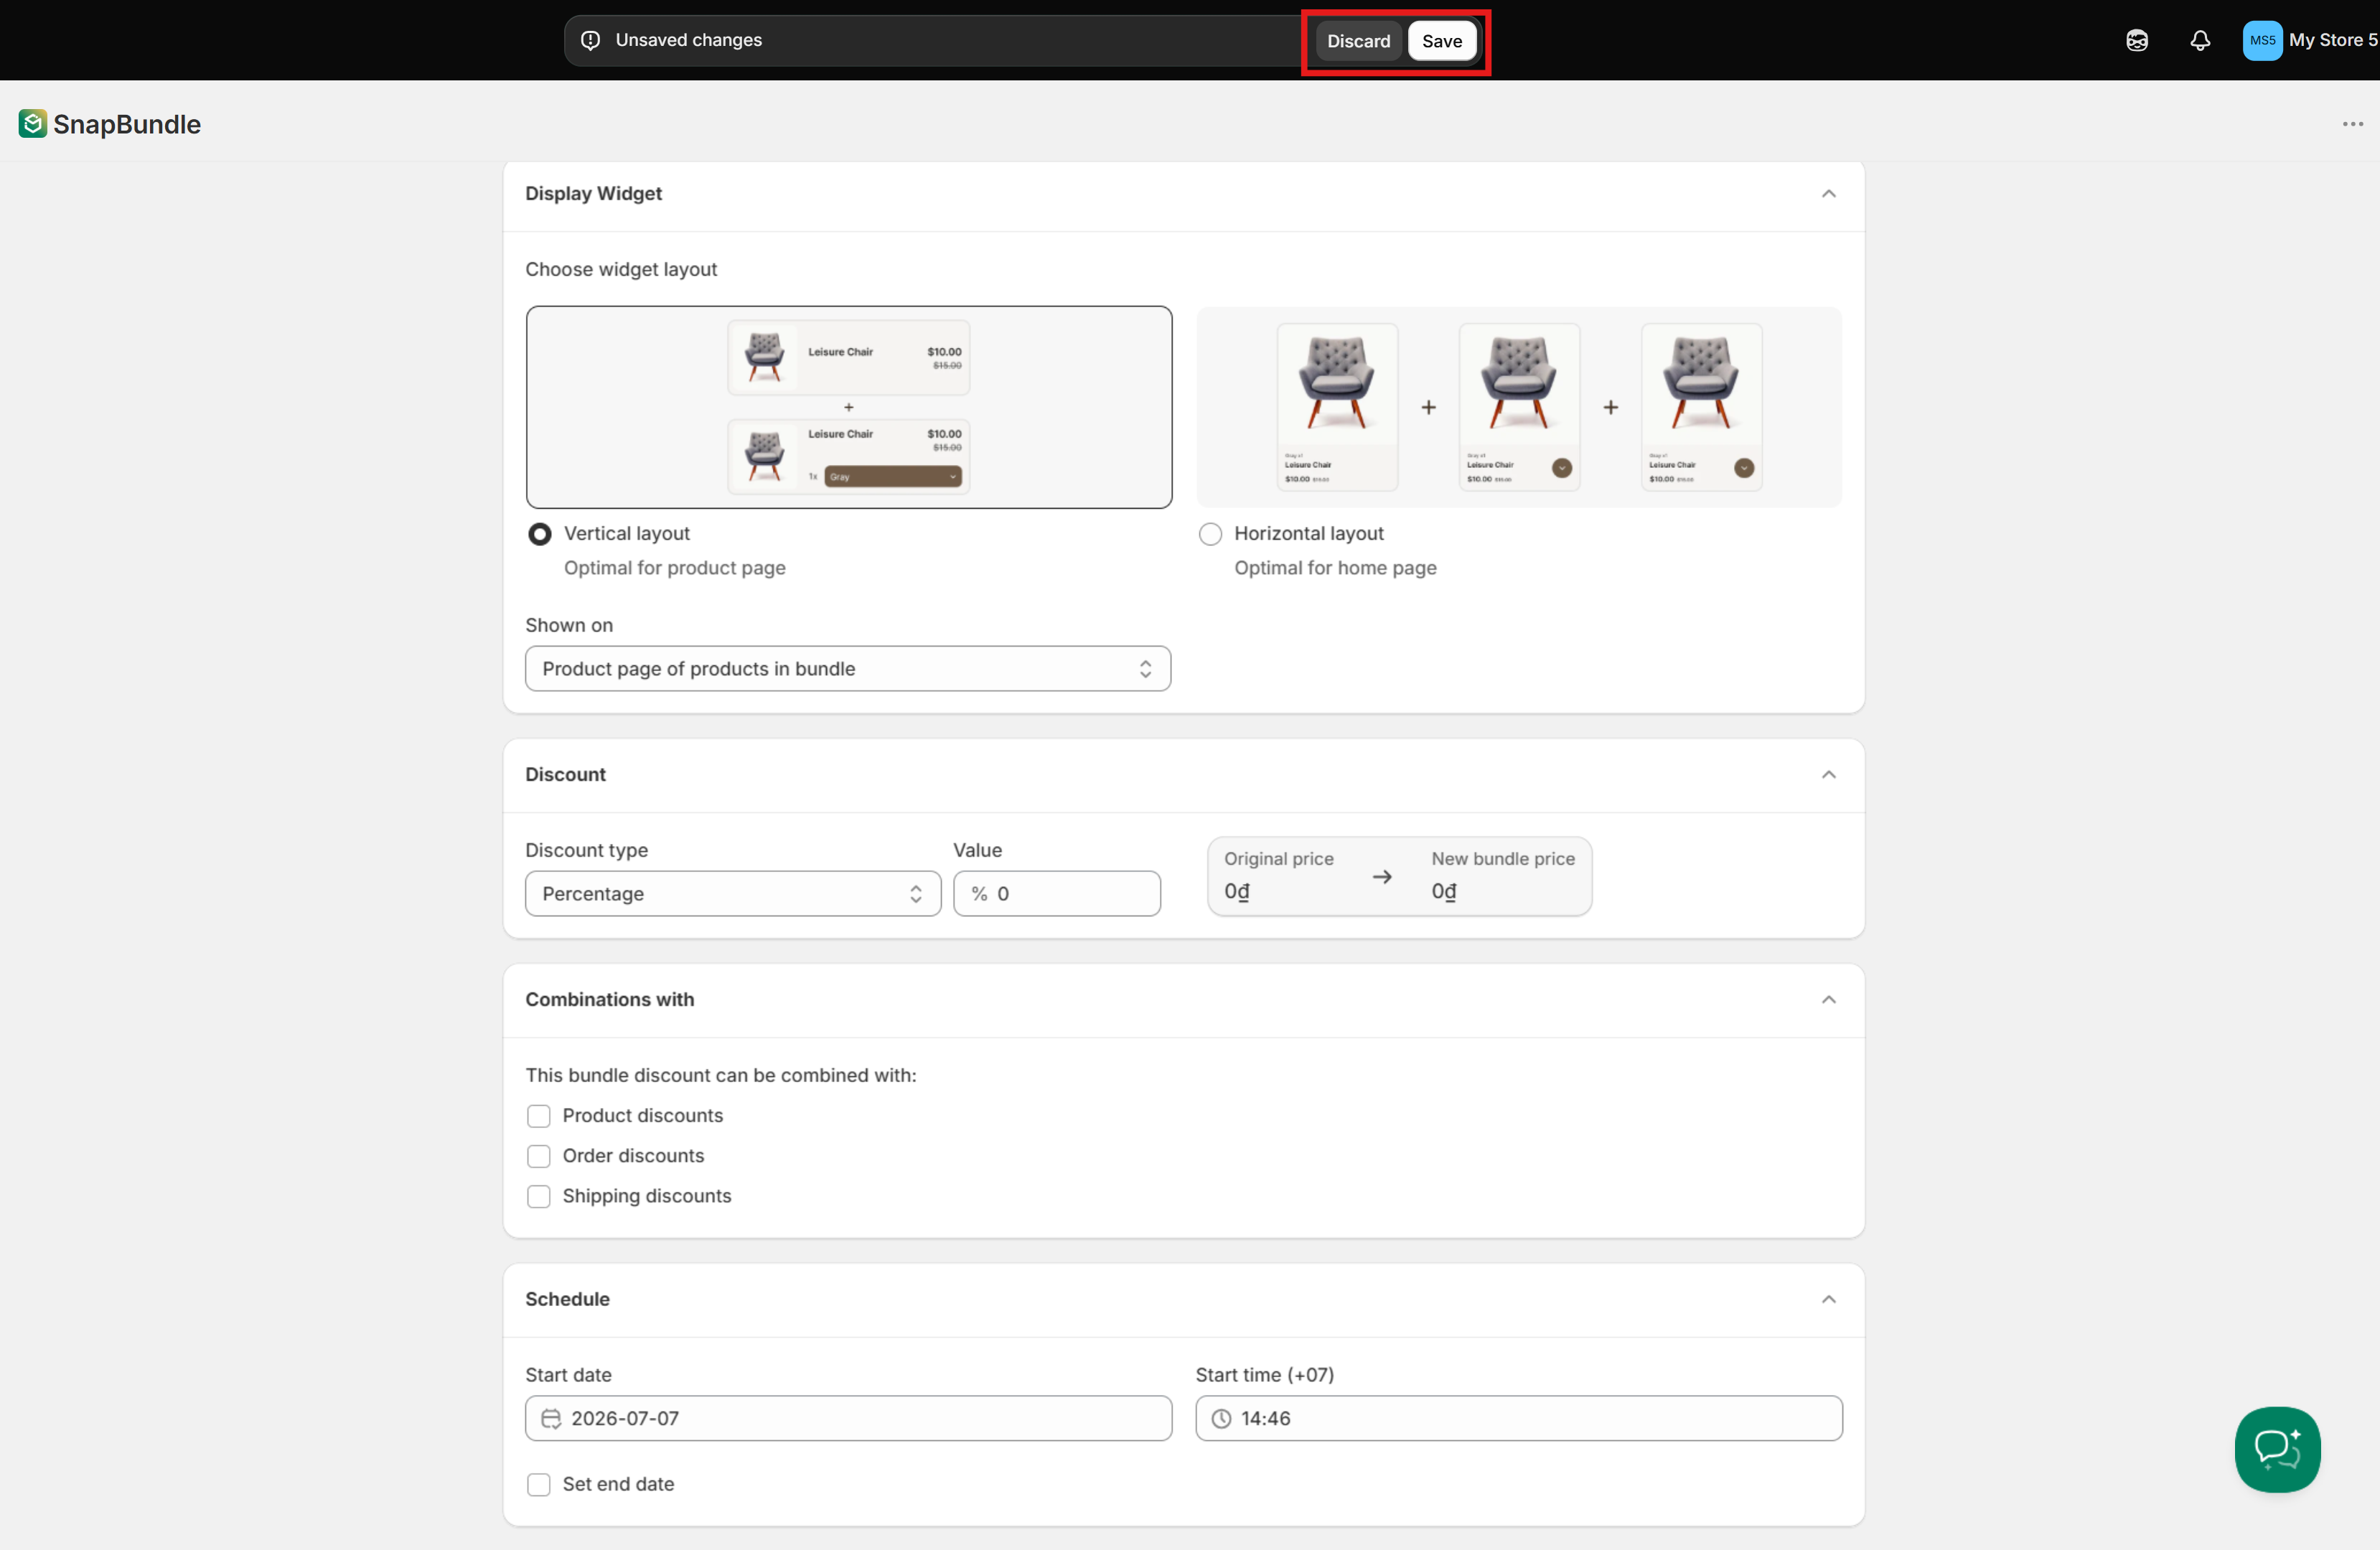The image size is (2380, 1550).
Task: Open the green chat support widget
Action: point(2277,1449)
